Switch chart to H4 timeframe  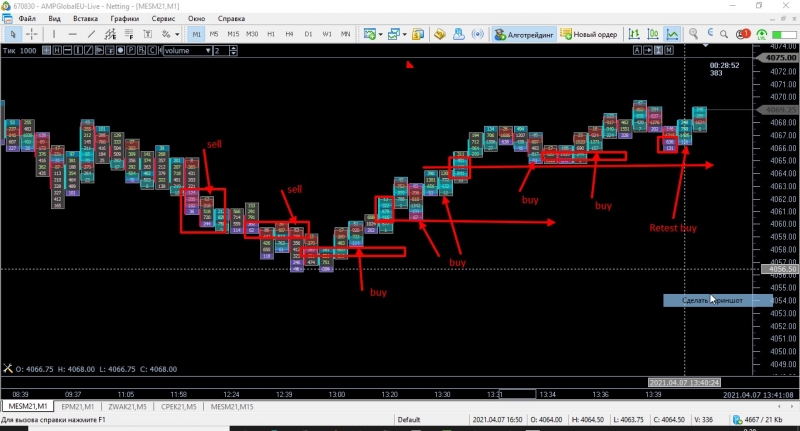click(x=289, y=34)
